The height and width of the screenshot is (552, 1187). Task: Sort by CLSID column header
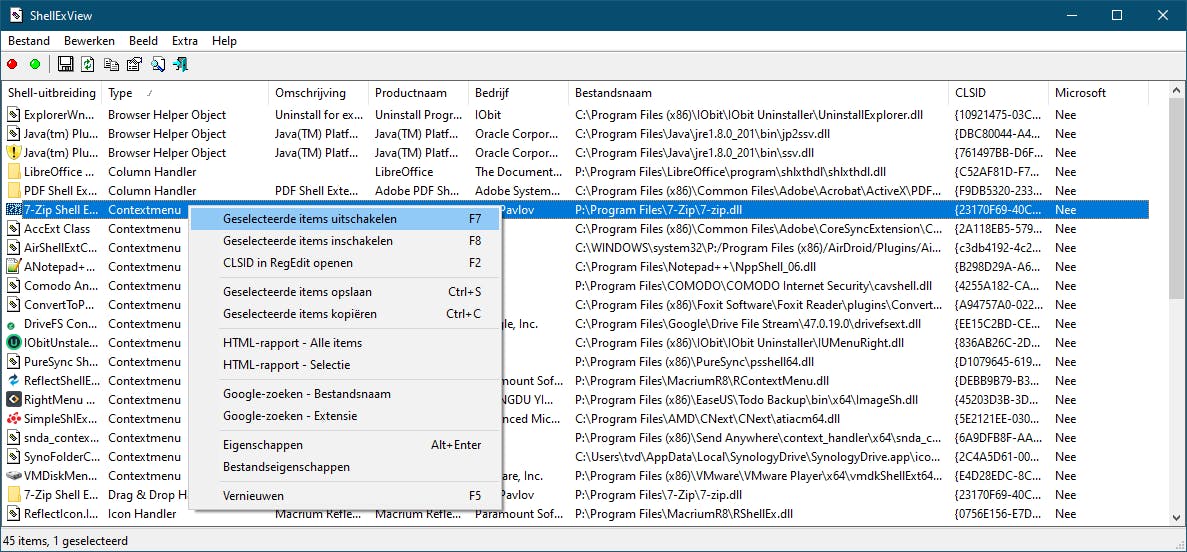point(999,93)
